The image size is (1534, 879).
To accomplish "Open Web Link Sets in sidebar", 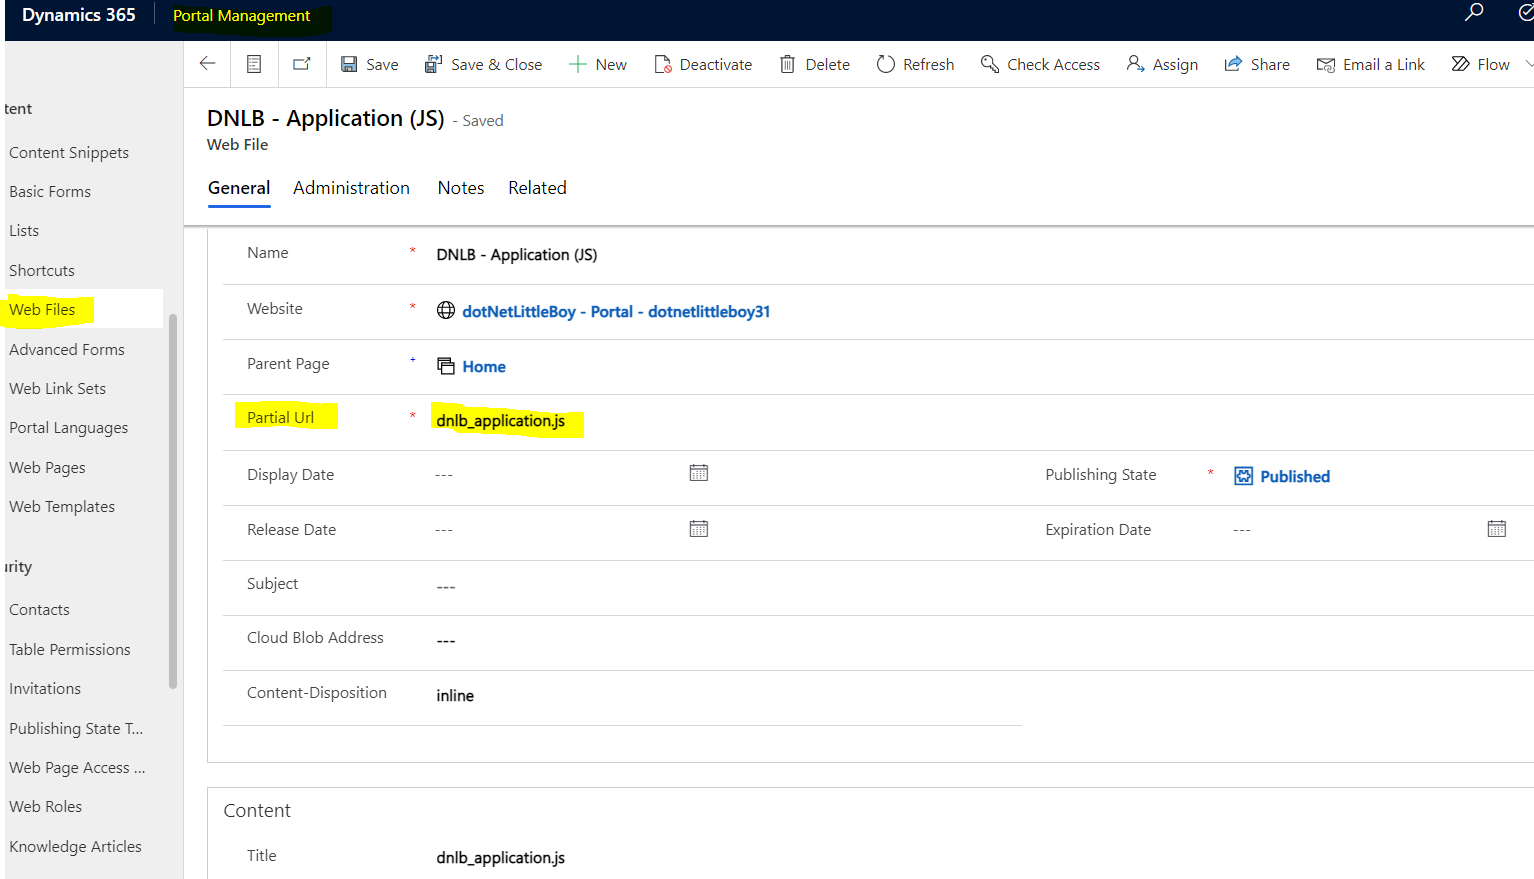I will 58,389.
